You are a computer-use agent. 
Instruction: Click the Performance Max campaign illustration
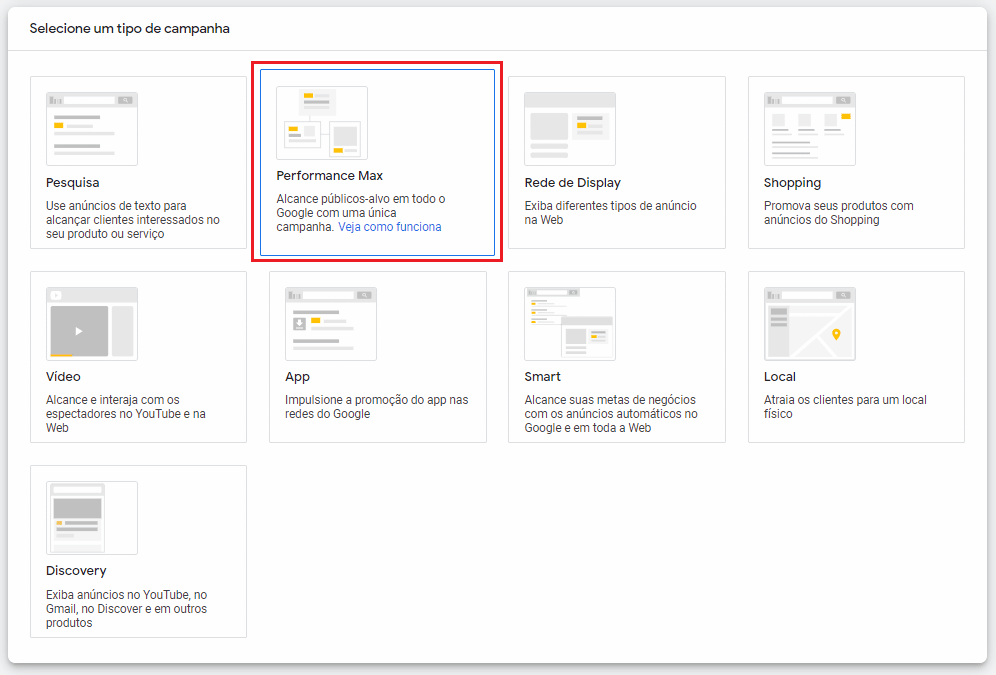(x=321, y=123)
